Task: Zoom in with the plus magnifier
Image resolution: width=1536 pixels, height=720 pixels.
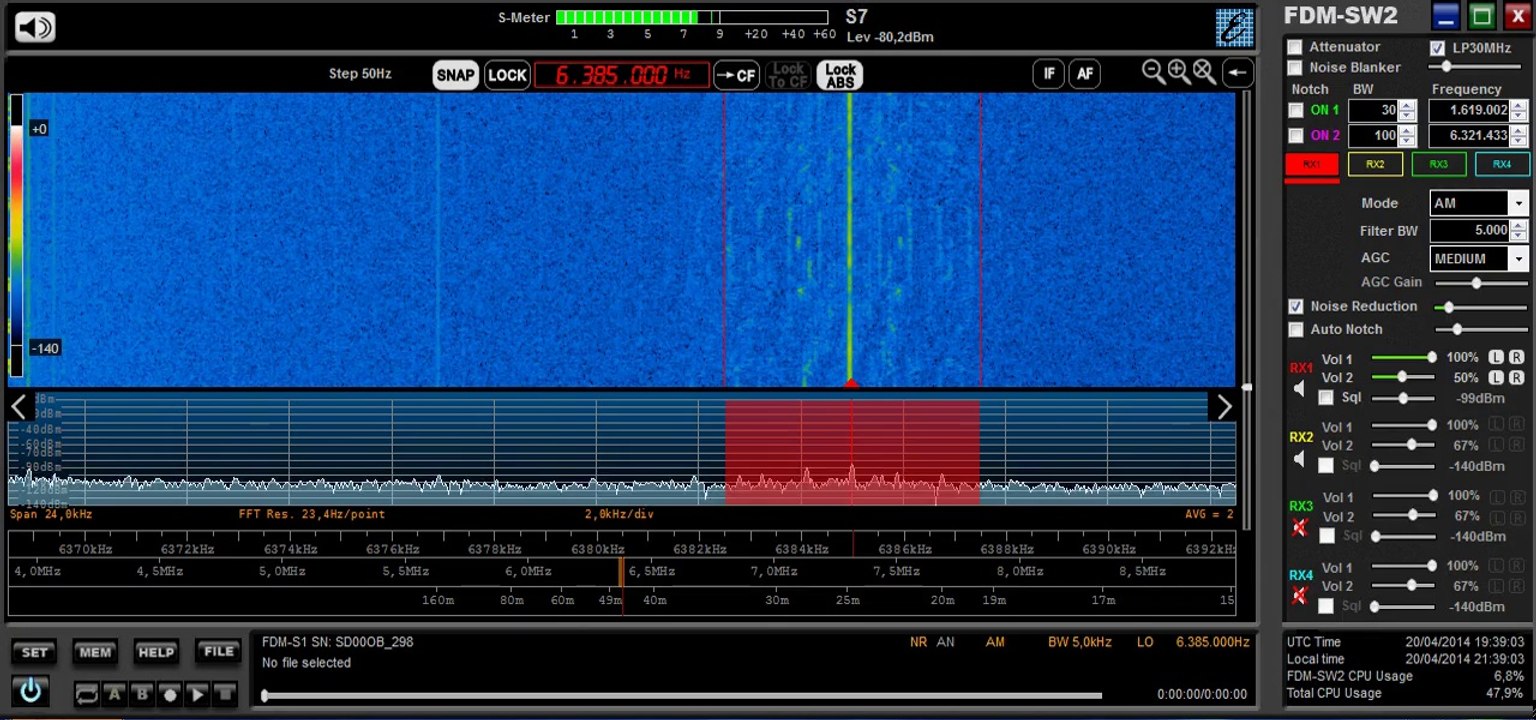Action: [x=1178, y=71]
